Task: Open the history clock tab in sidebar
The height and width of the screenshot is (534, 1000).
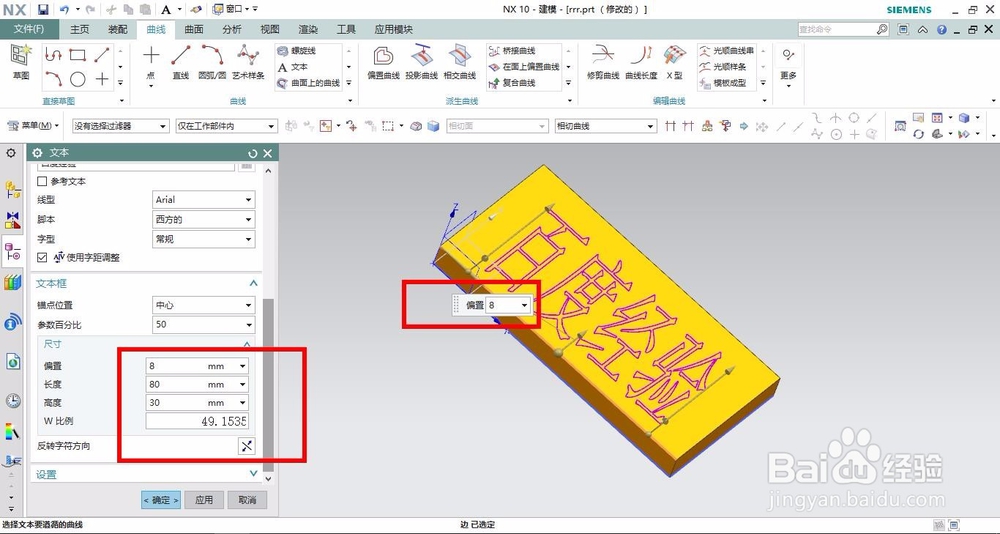Action: click(13, 401)
